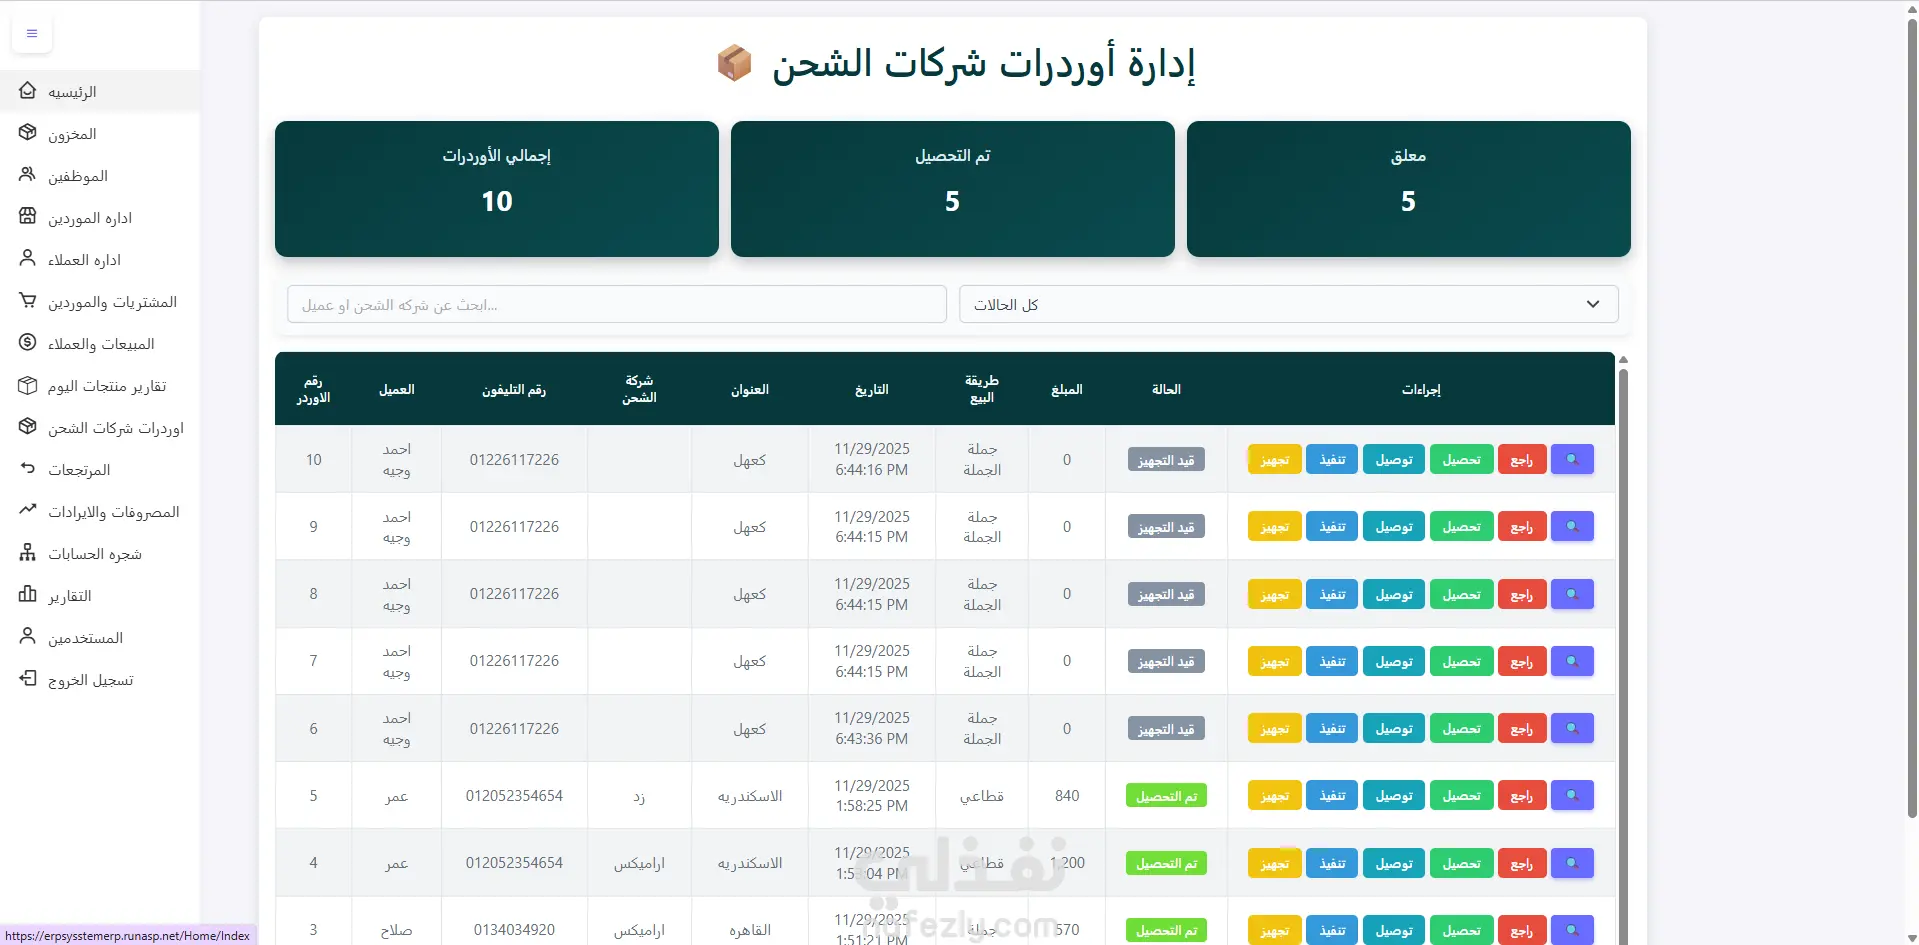The image size is (1919, 945).
Task: Click teal توصيل button for order 8
Action: (1394, 595)
